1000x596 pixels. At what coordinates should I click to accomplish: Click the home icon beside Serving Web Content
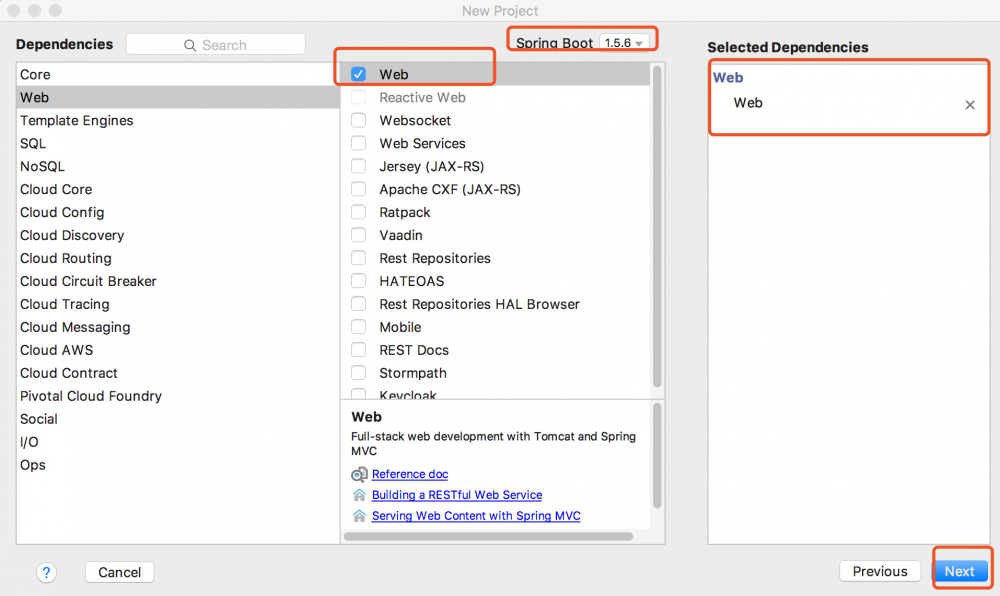(359, 516)
